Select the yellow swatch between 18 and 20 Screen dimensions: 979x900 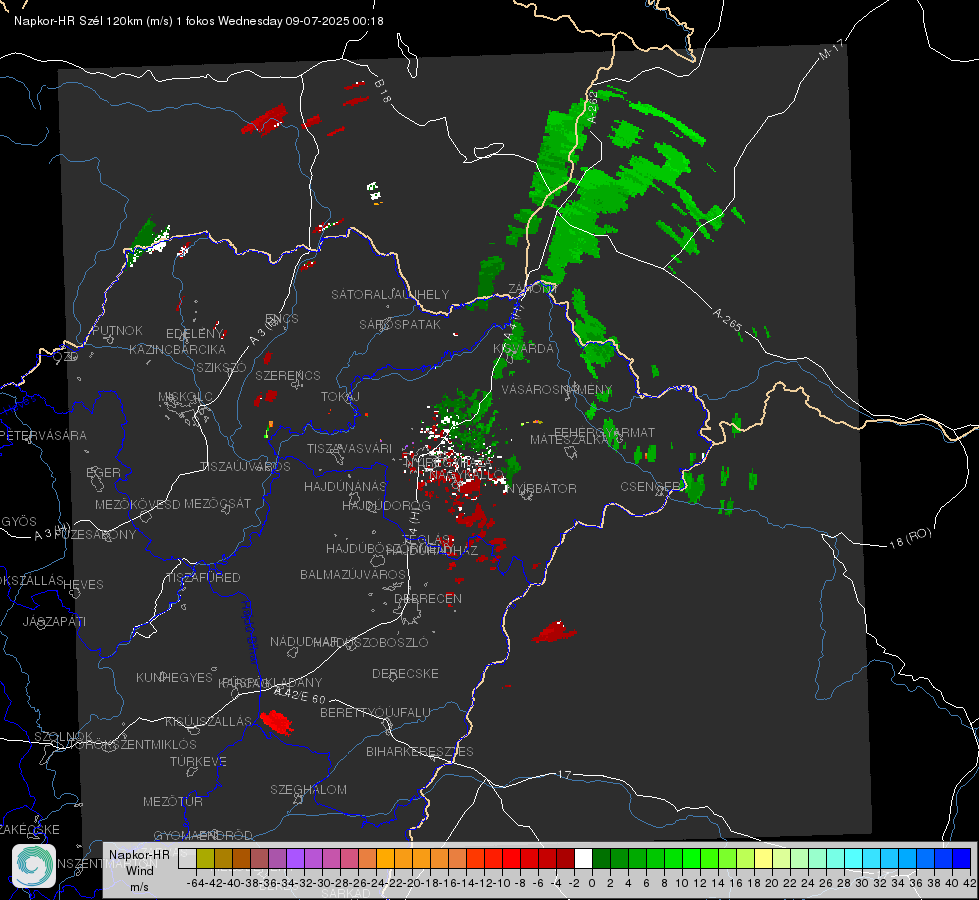click(x=763, y=859)
